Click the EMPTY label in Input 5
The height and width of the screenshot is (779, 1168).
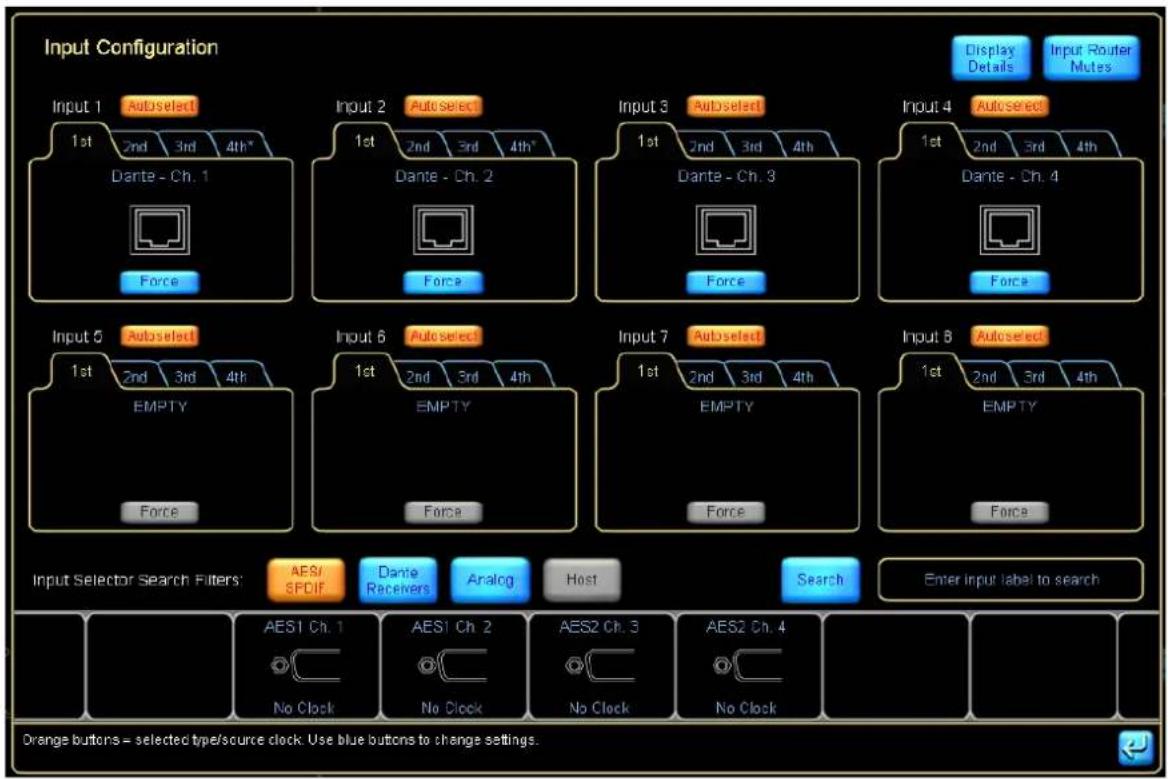point(160,407)
